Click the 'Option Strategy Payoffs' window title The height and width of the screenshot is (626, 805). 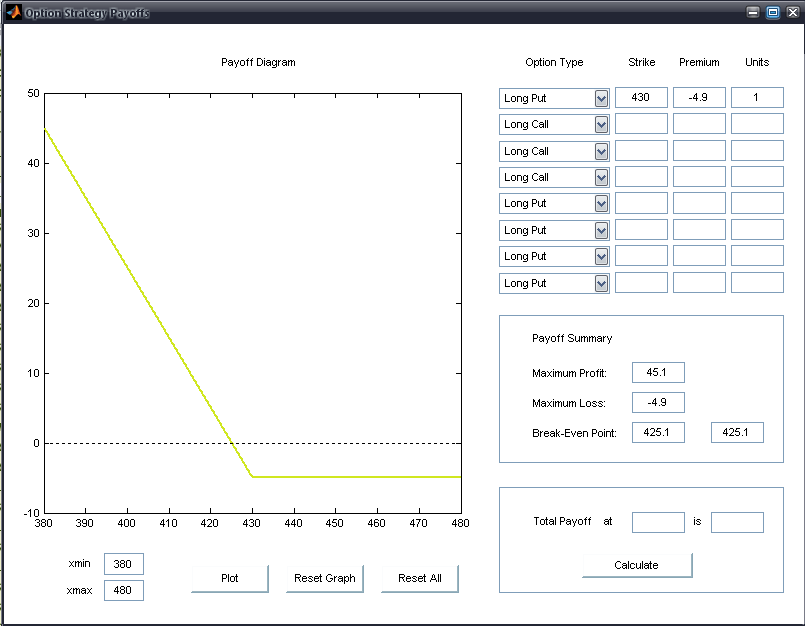[x=87, y=13]
